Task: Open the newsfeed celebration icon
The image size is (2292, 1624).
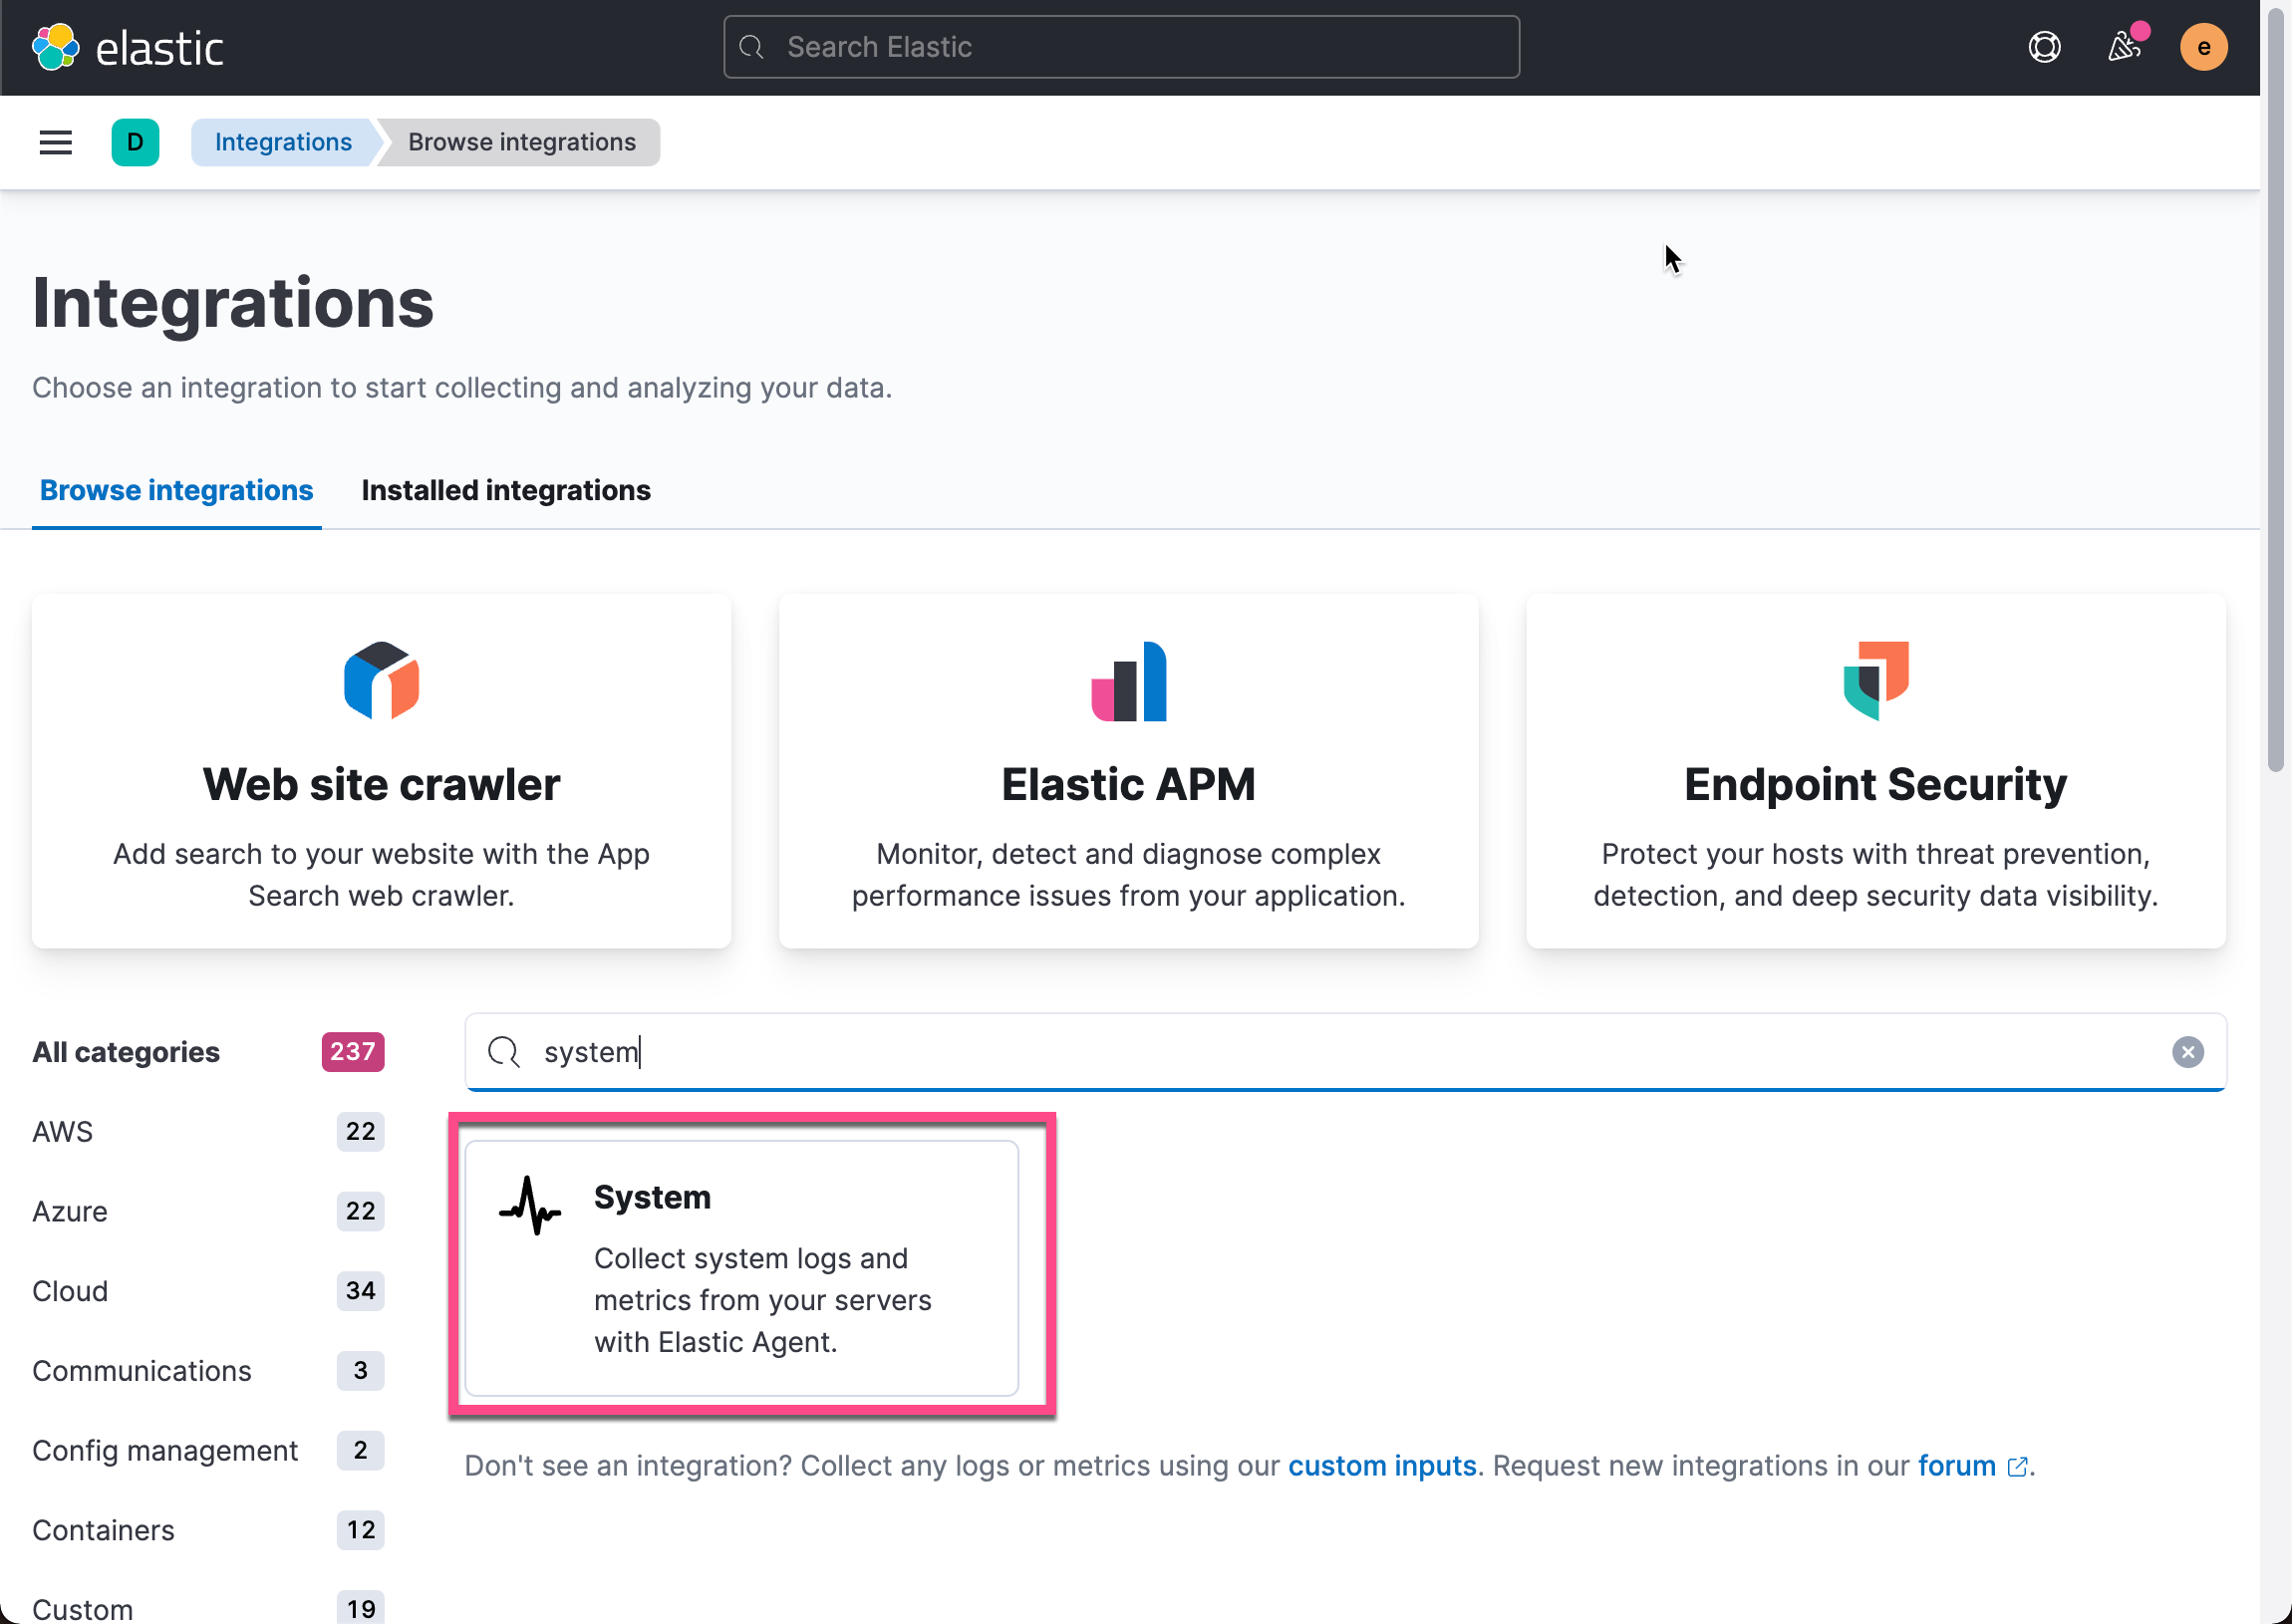Action: (2123, 47)
